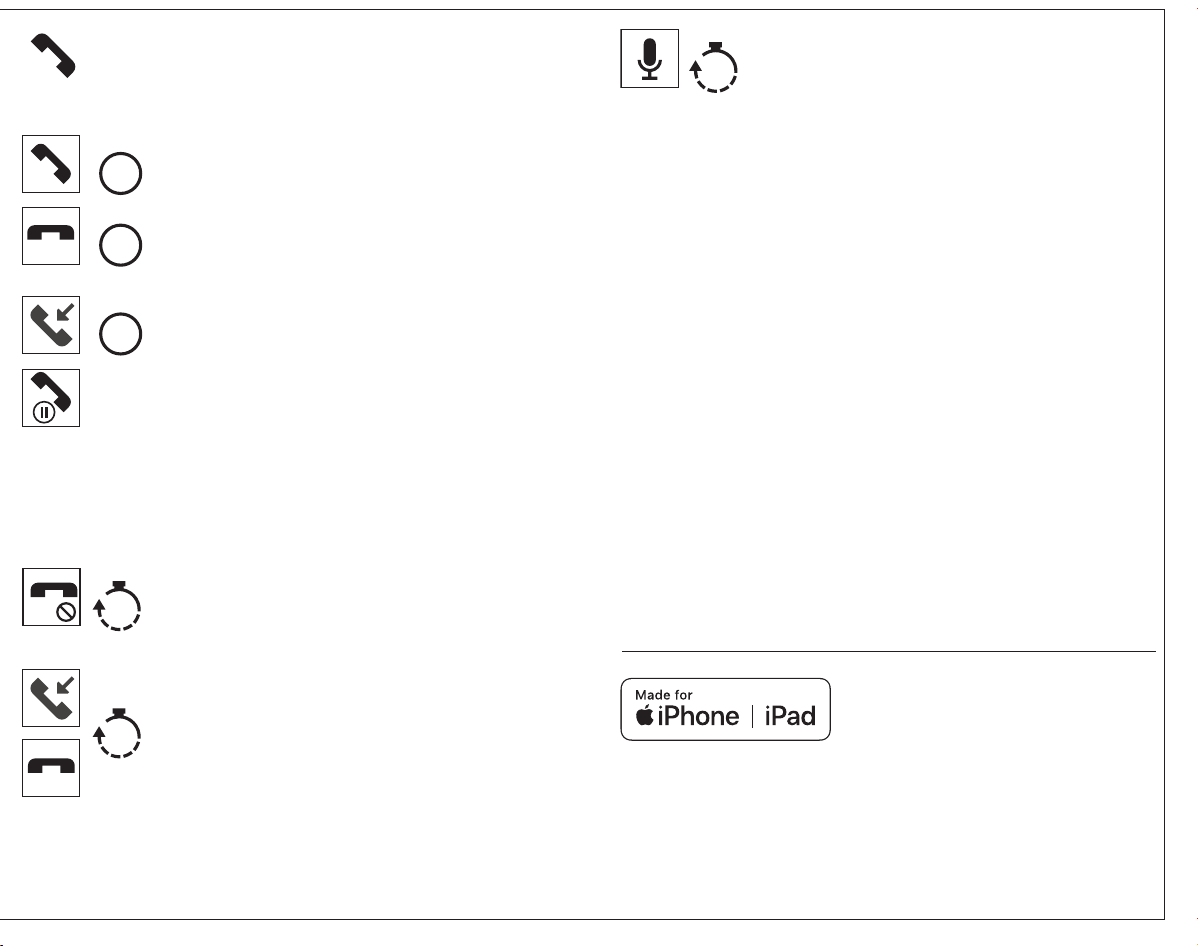
Task: Select the boxed answer-call handset icon
Action: pos(51,164)
